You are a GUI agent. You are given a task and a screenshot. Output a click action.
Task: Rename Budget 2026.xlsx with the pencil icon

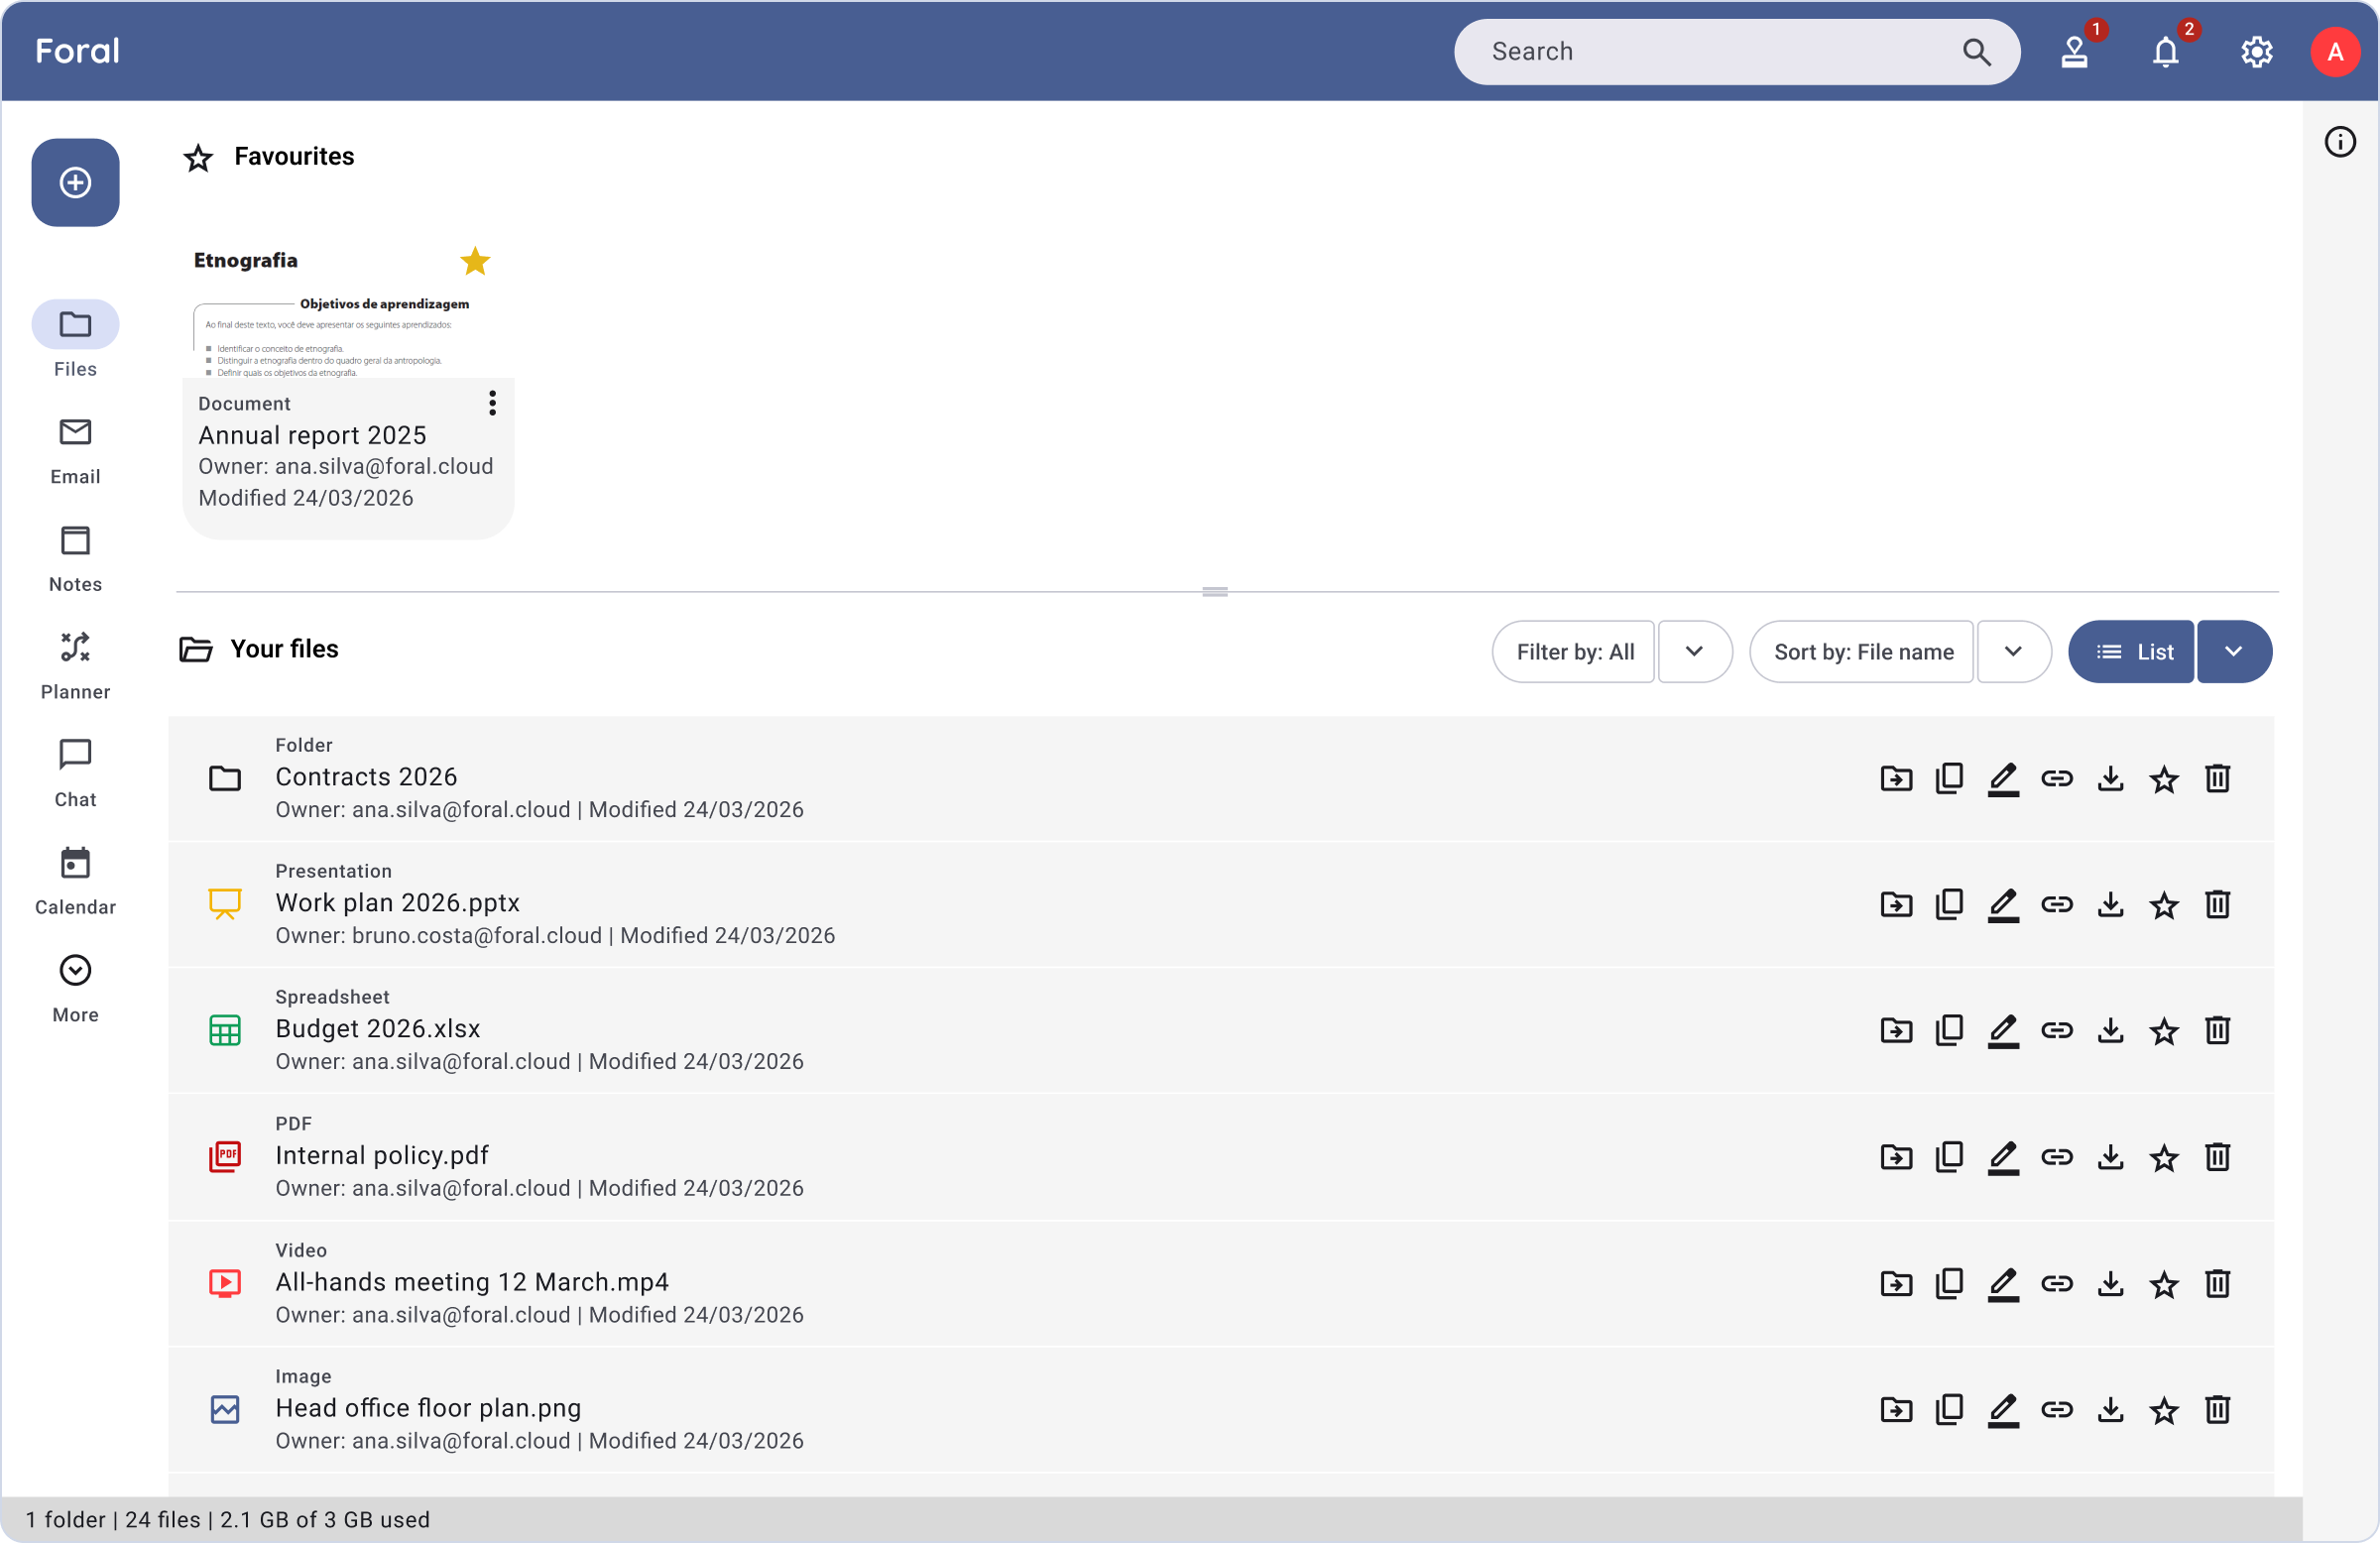(x=2003, y=1030)
